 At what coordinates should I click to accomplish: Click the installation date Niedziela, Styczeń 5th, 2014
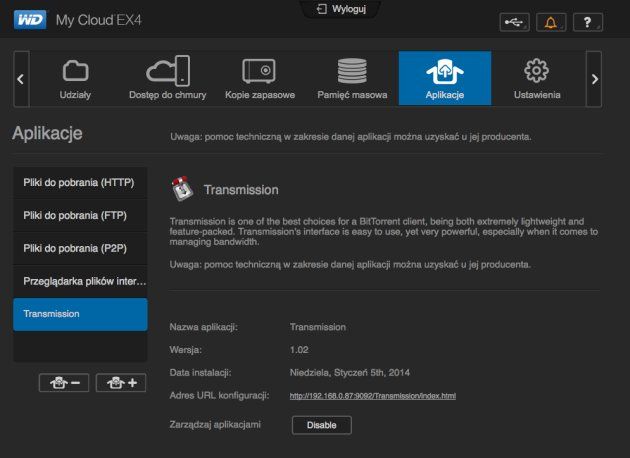pyautogui.click(x=350, y=373)
